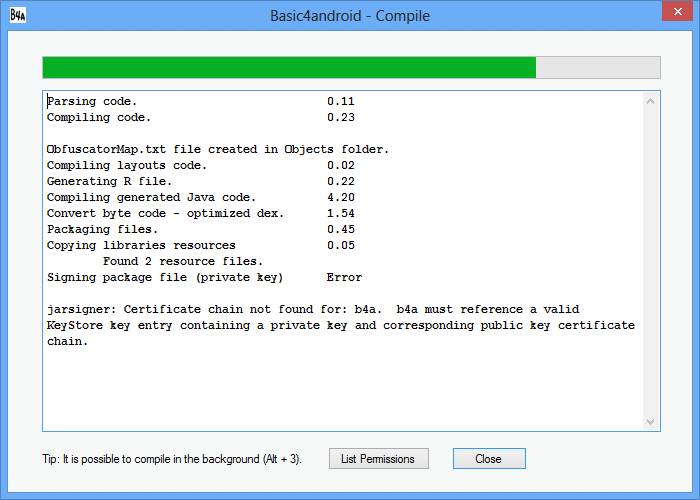Click the 'Compiling code.' log line

(201, 117)
